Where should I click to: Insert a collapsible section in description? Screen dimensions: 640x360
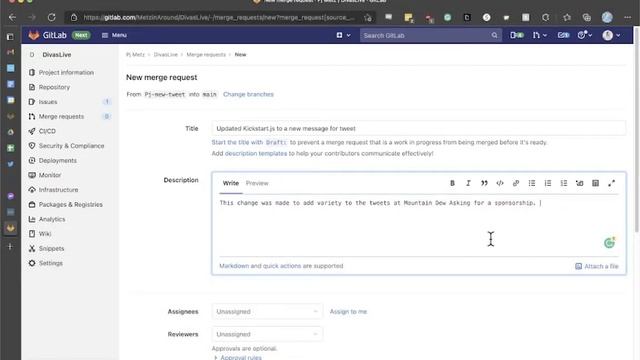tap(580, 183)
